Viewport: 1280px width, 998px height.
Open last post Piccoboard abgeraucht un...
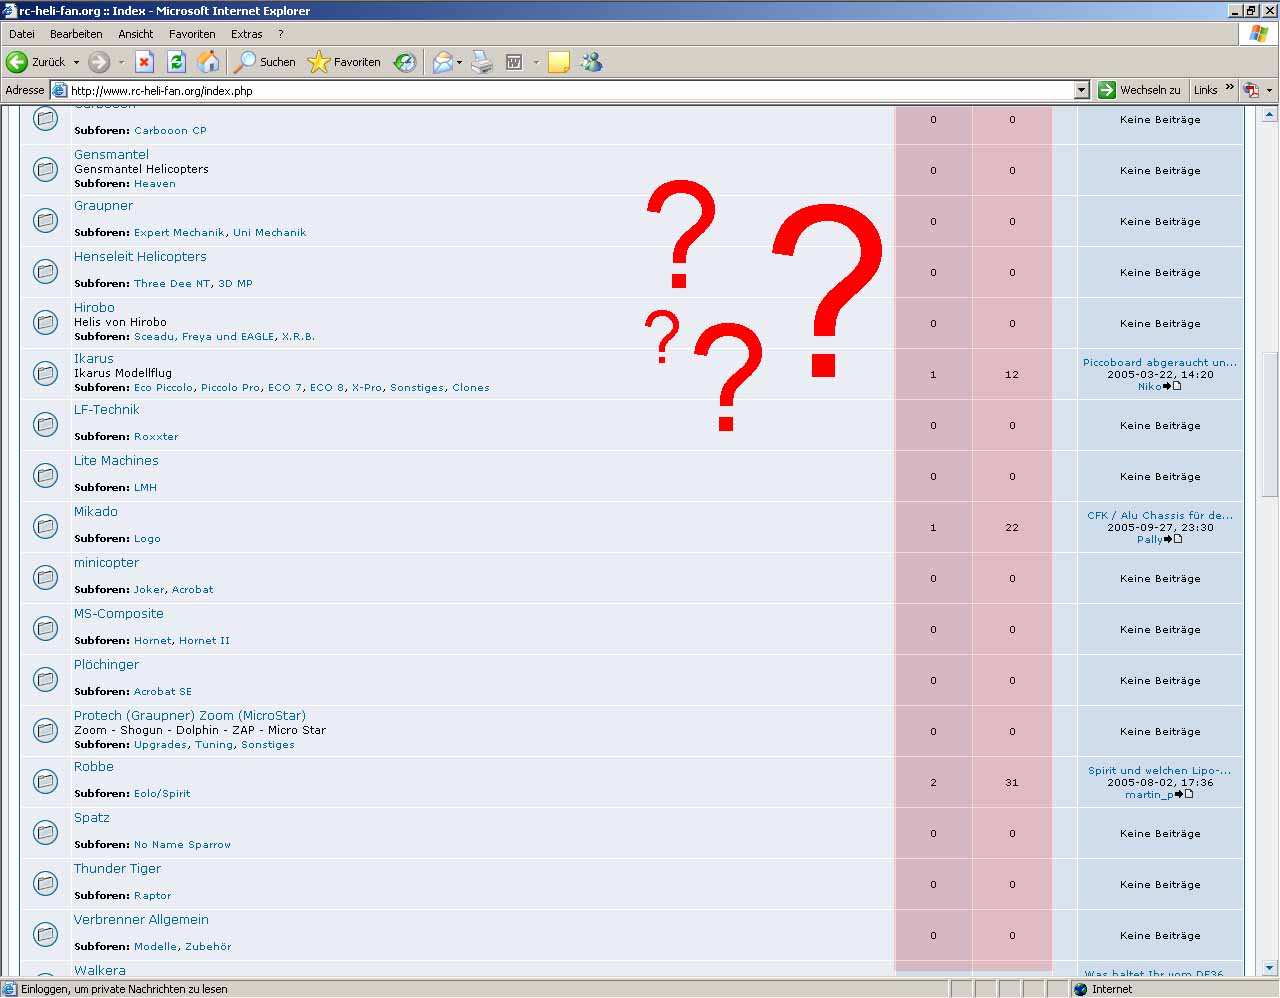pyautogui.click(x=1160, y=363)
